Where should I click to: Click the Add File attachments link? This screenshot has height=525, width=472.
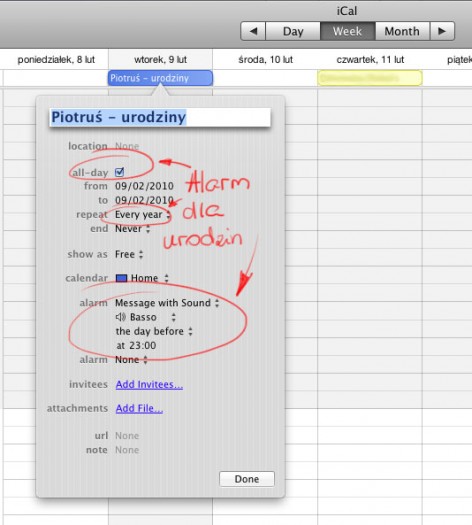click(139, 408)
